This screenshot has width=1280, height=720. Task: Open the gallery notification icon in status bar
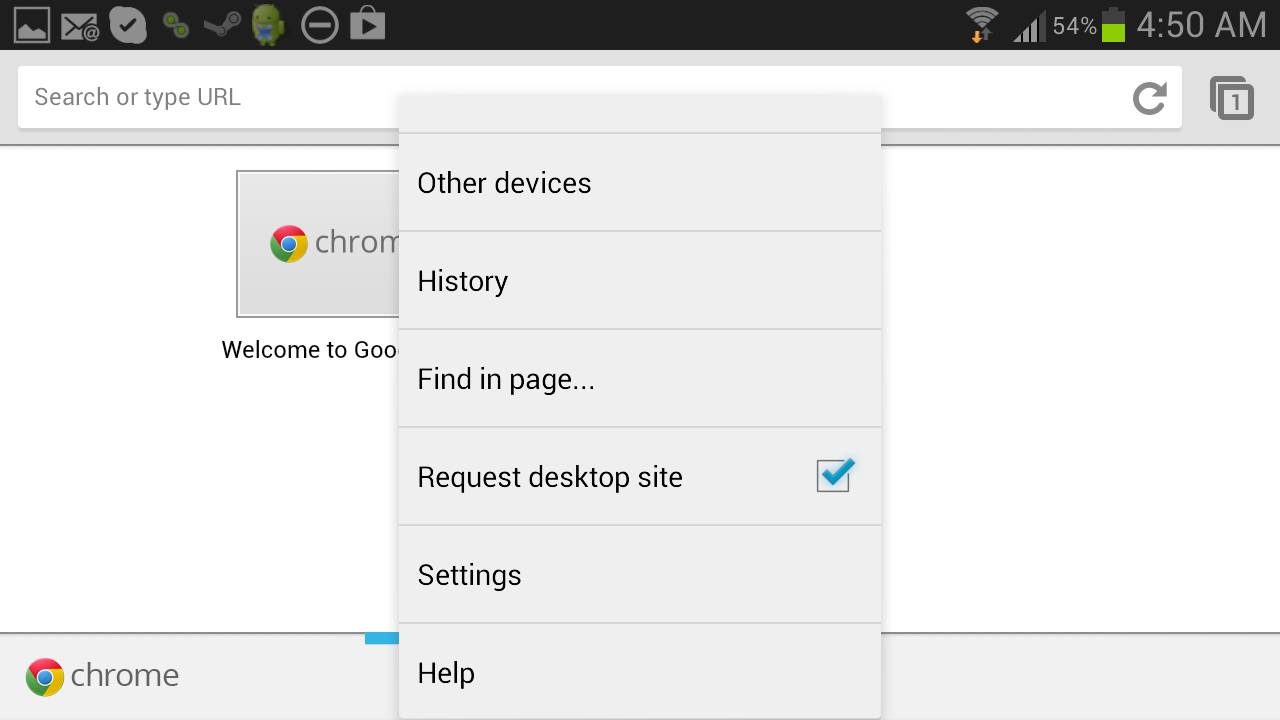[x=32, y=25]
